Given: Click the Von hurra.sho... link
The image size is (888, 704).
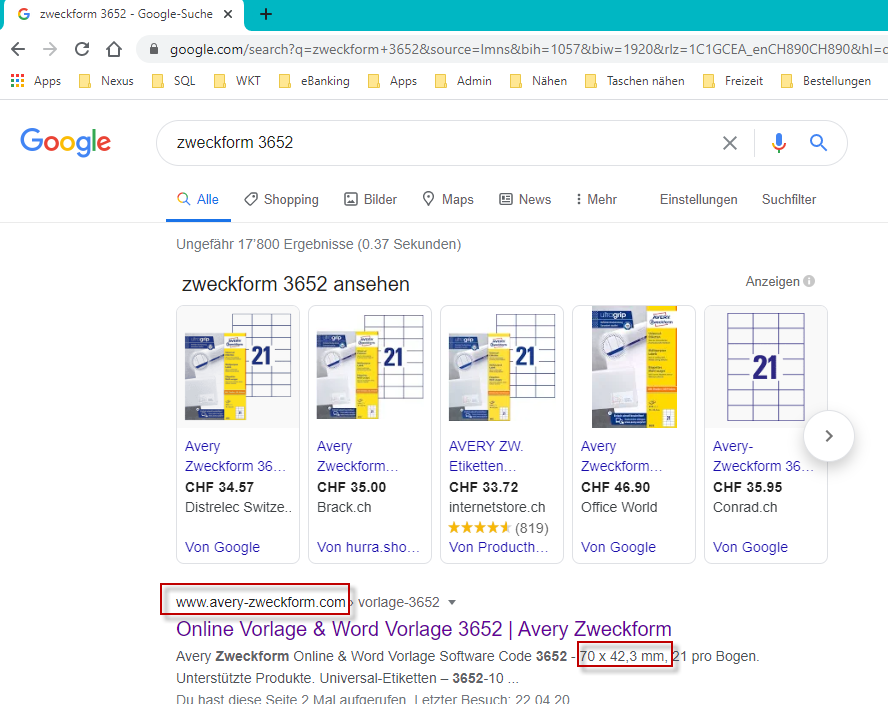Looking at the screenshot, I should coord(368,547).
